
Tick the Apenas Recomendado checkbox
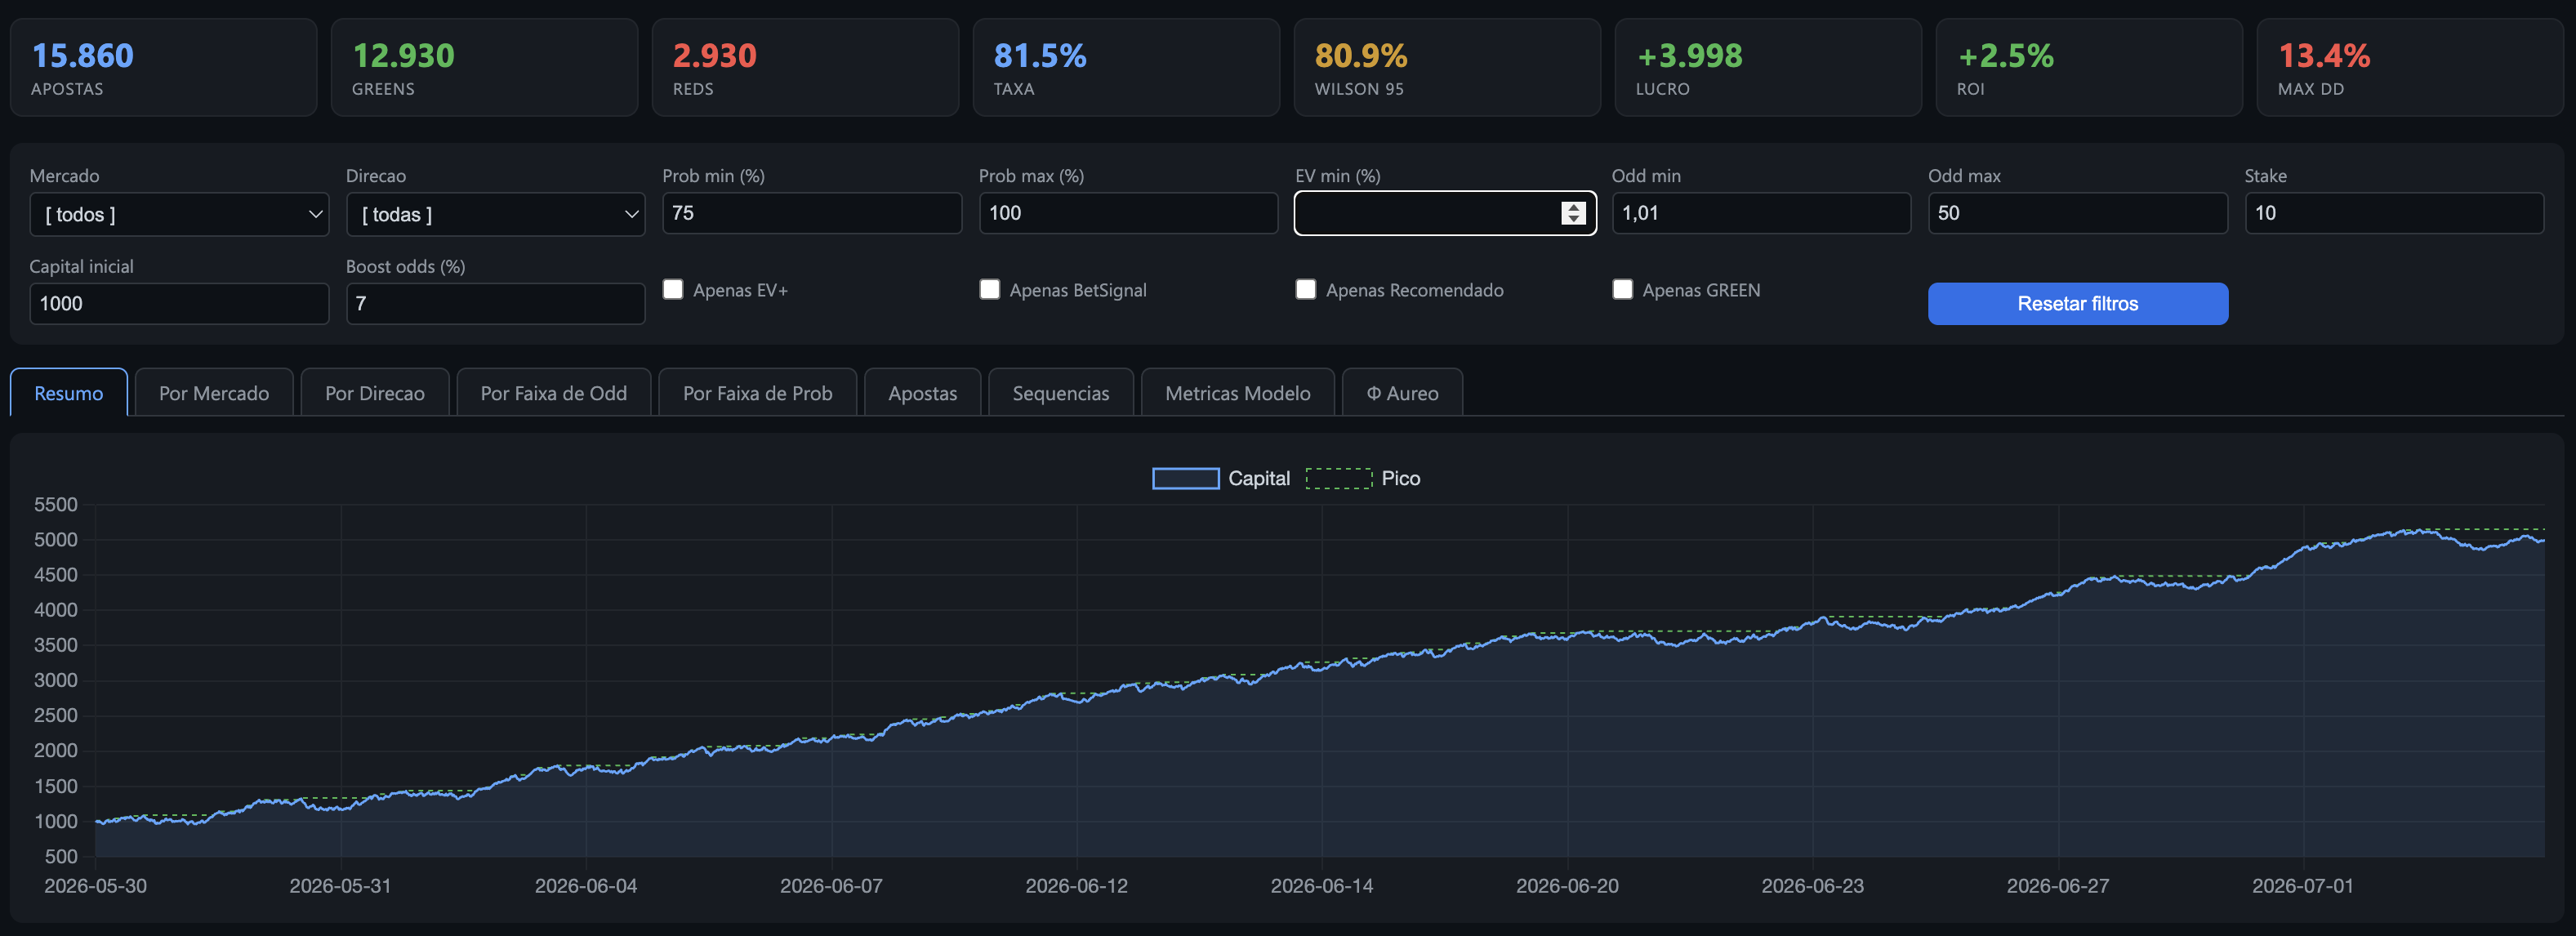point(1306,289)
